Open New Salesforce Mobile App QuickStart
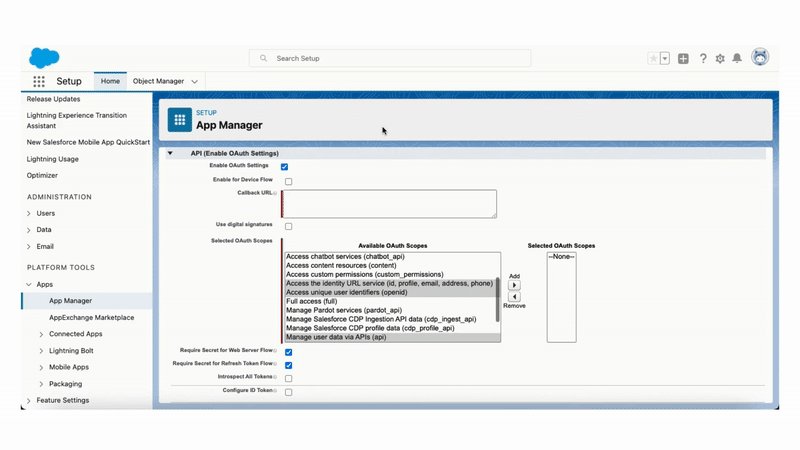This screenshot has width=800, height=450. point(88,142)
